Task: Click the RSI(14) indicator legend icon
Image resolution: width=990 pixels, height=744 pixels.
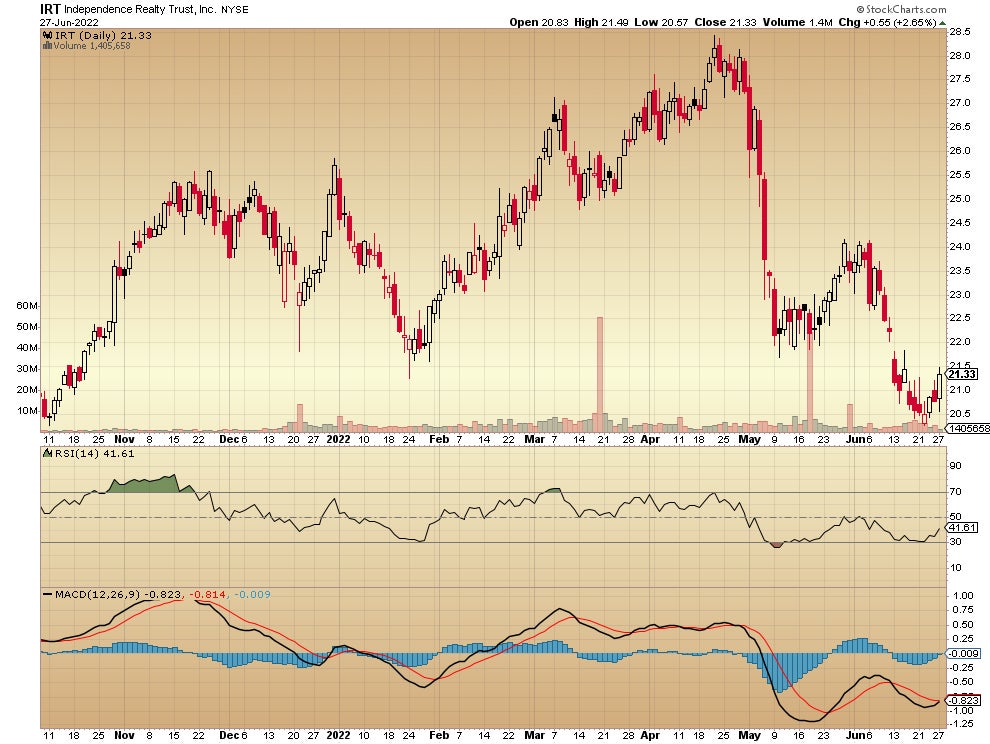Action: (x=47, y=453)
